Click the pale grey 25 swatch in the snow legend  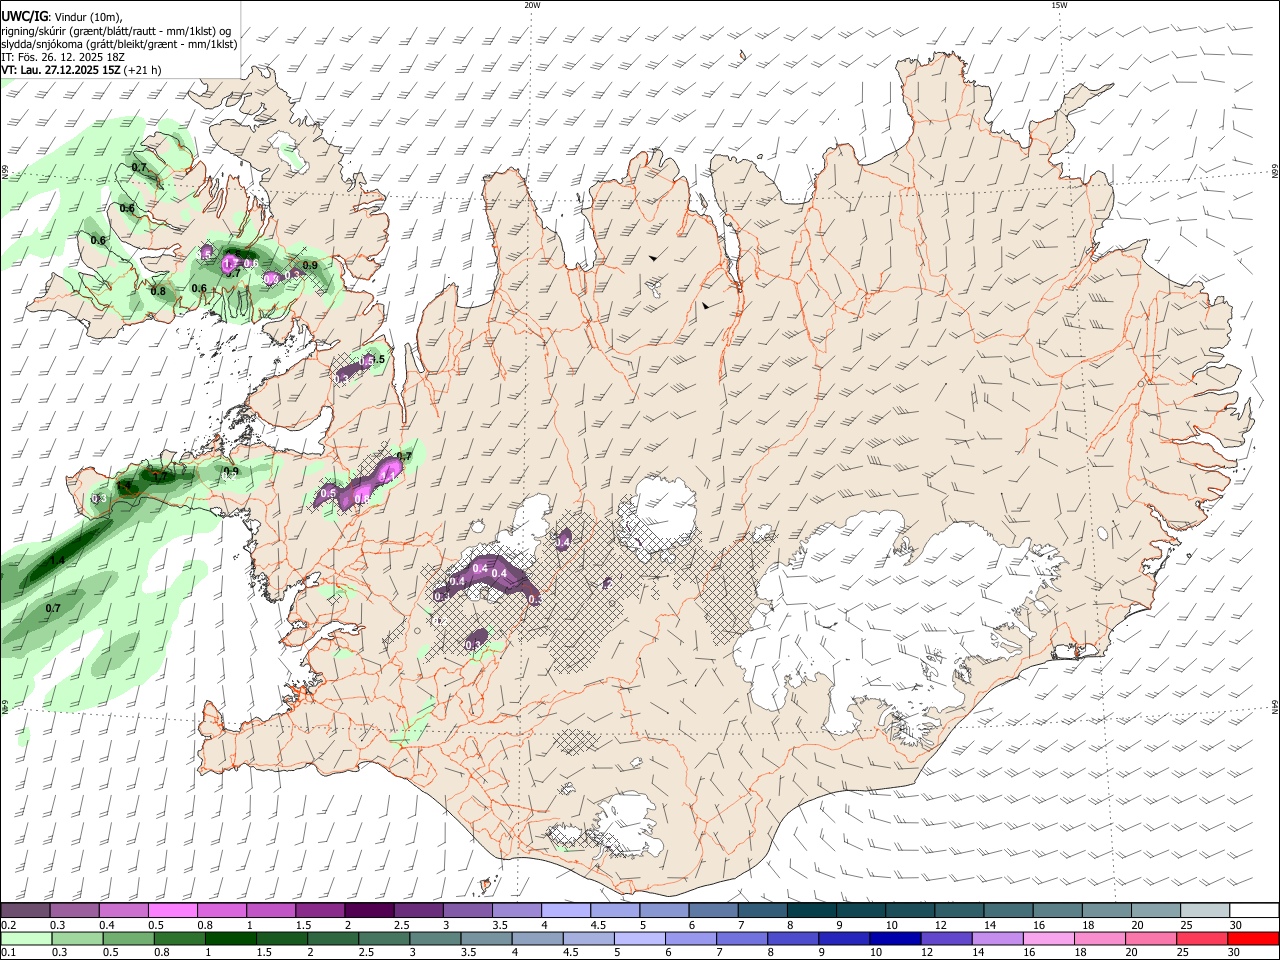coord(1204,910)
